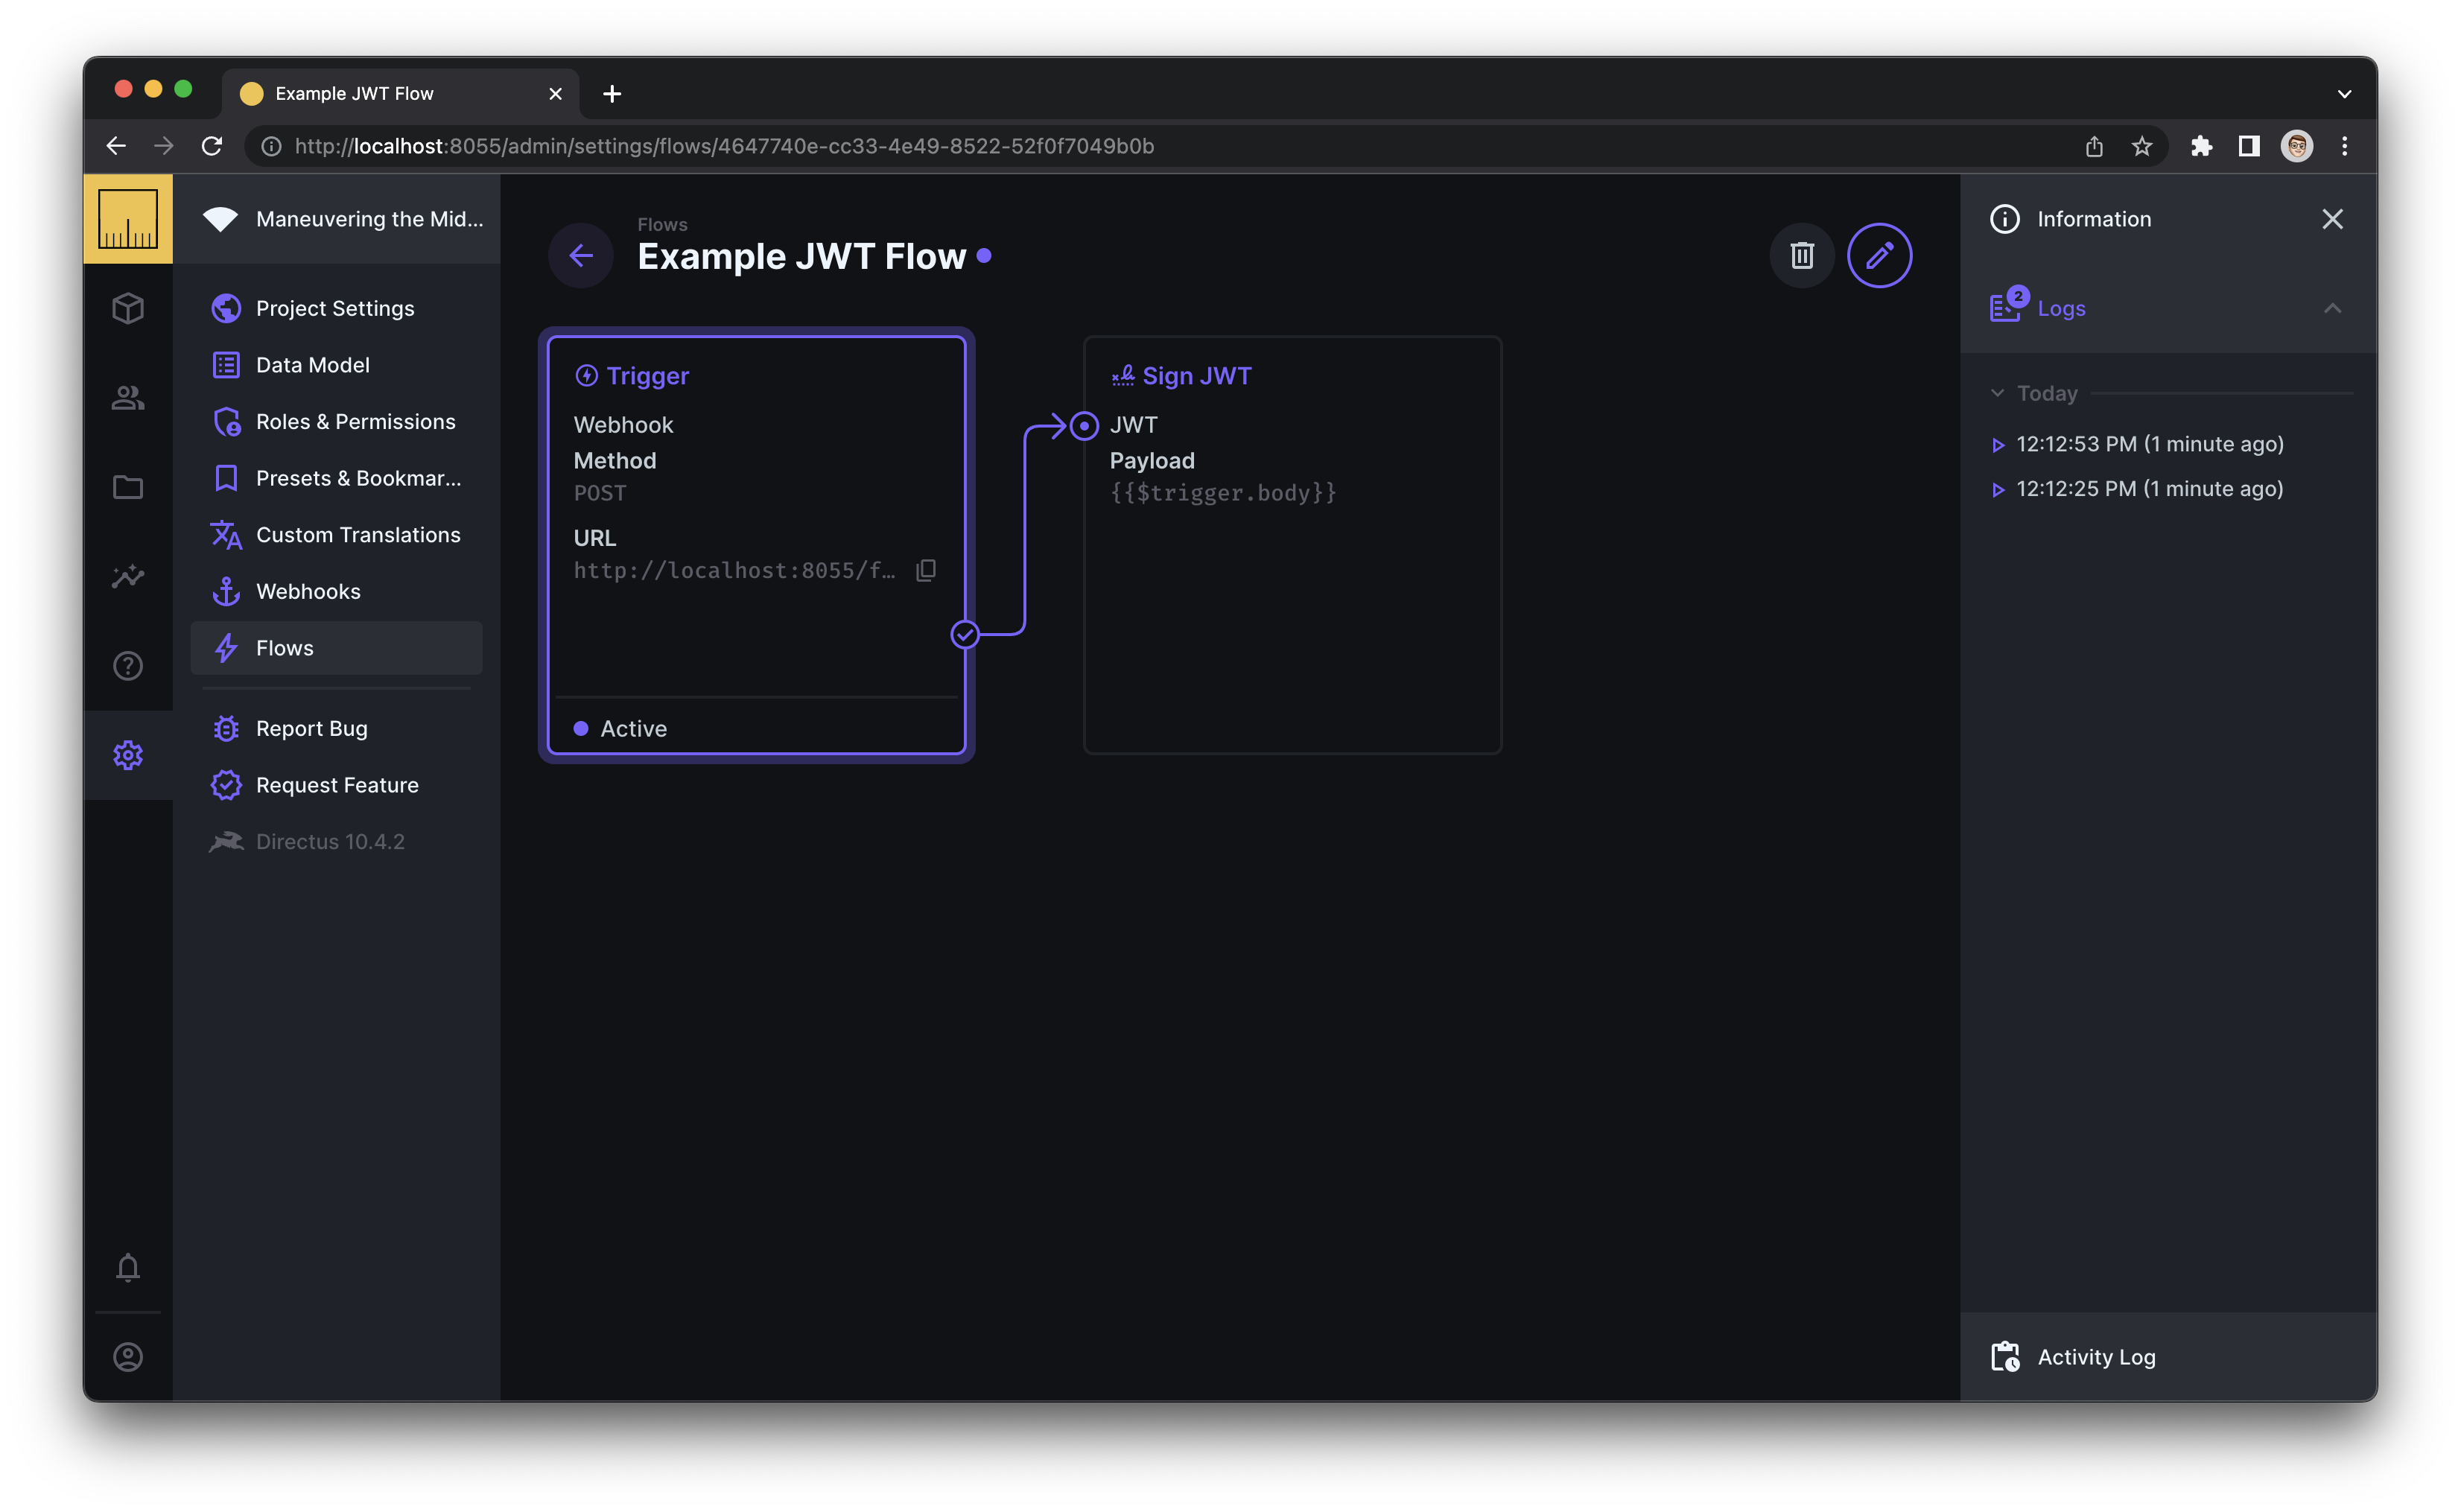Collapse the Today group in logs

[1997, 393]
